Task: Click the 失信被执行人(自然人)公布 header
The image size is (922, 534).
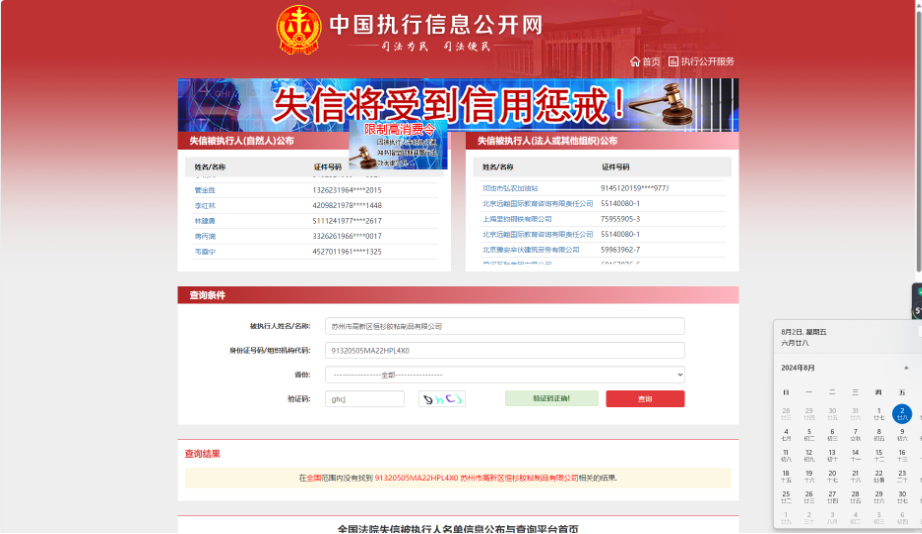Action: (242, 141)
